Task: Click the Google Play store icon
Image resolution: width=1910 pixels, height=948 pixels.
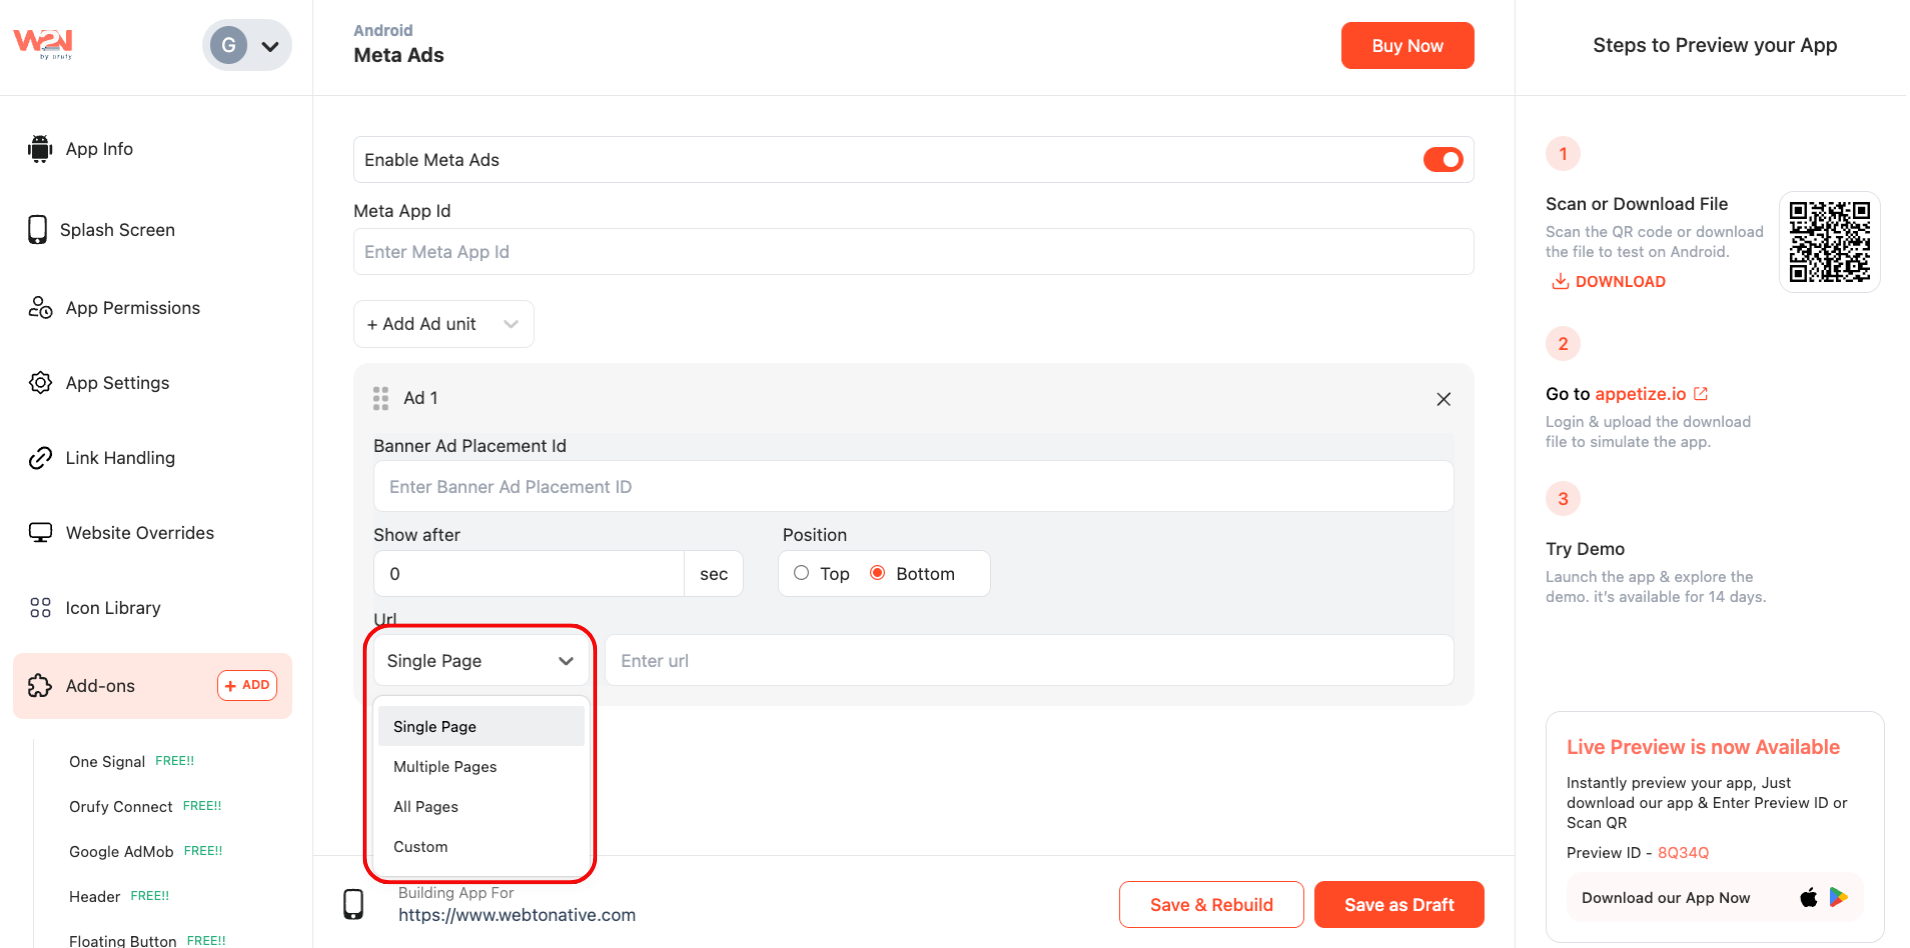Action: coord(1838,897)
